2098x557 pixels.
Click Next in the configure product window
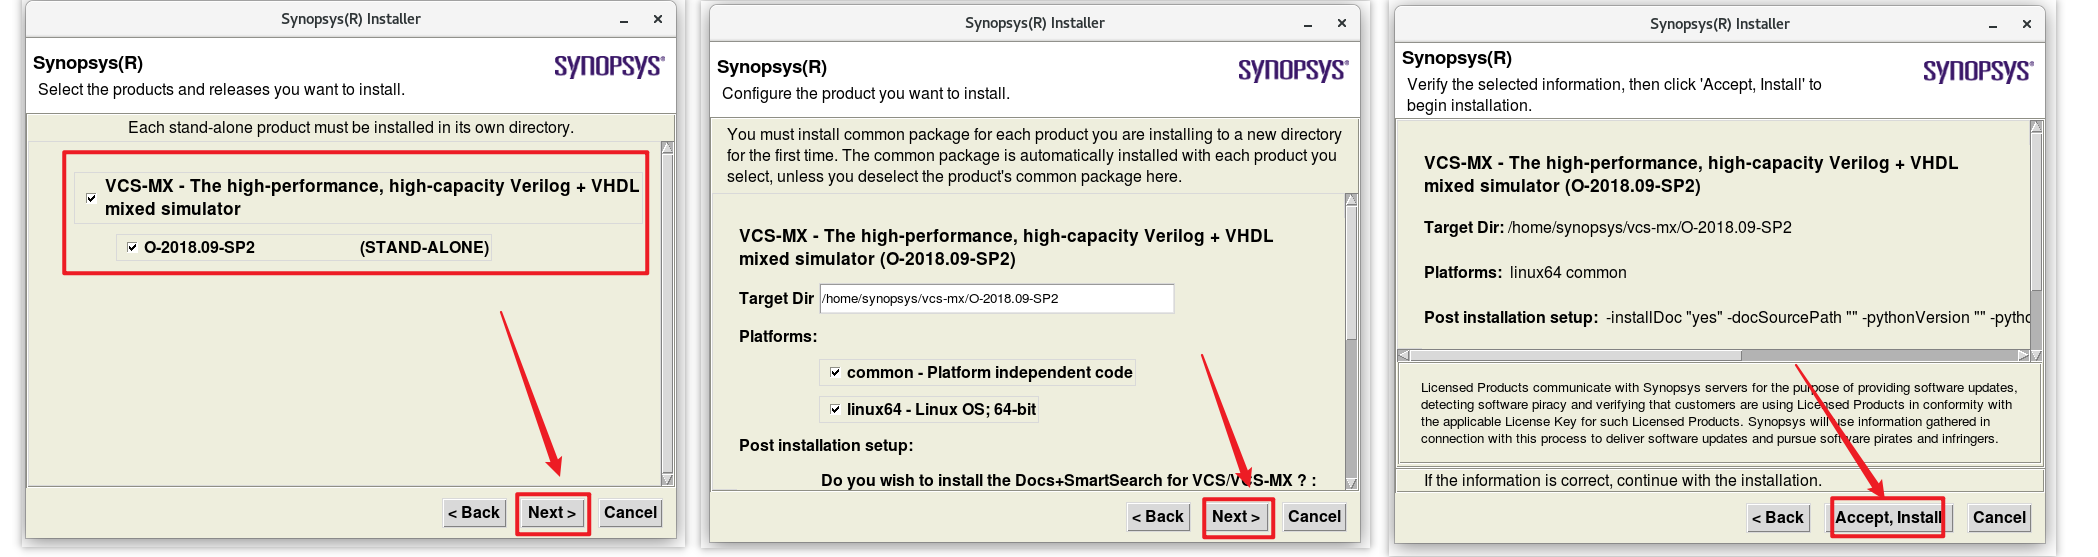tap(1237, 517)
